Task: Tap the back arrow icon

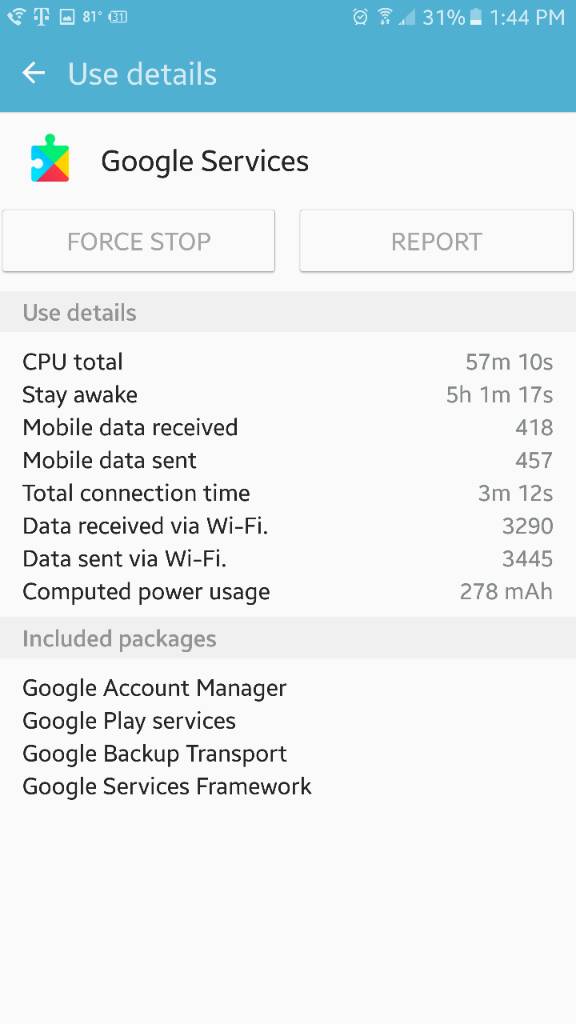Action: click(x=33, y=74)
